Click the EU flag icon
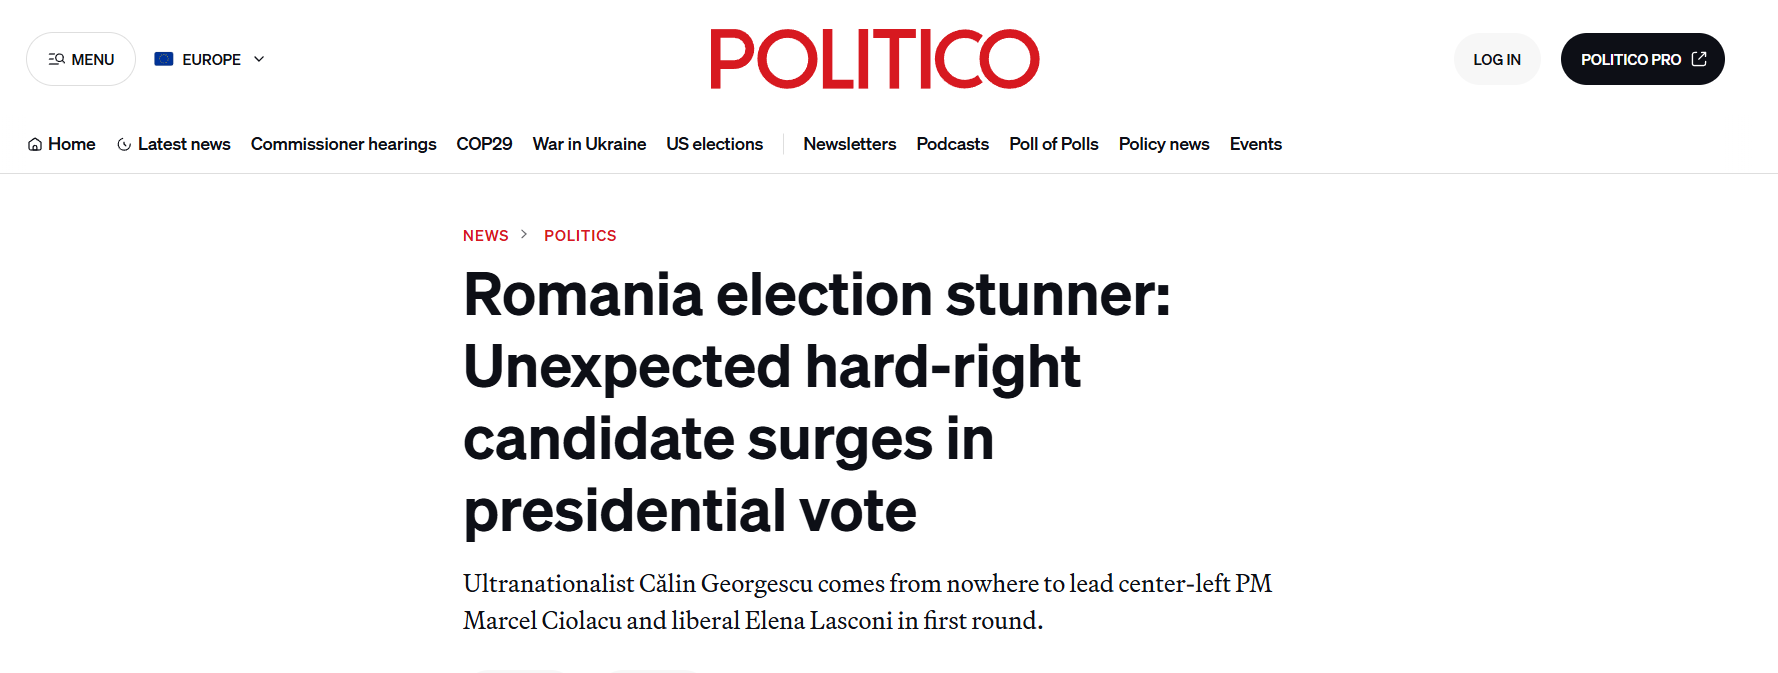The width and height of the screenshot is (1778, 673). [164, 59]
